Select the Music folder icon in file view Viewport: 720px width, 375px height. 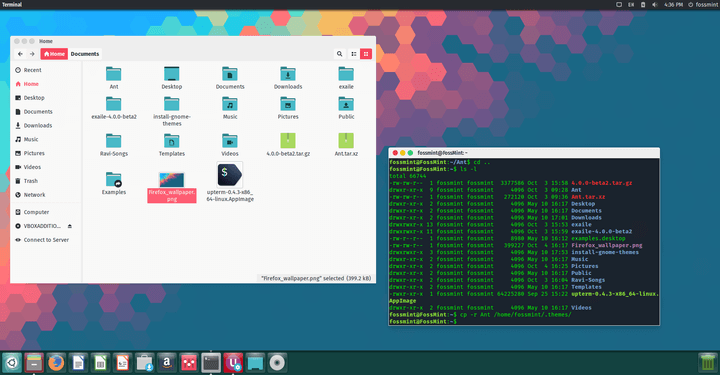point(230,105)
